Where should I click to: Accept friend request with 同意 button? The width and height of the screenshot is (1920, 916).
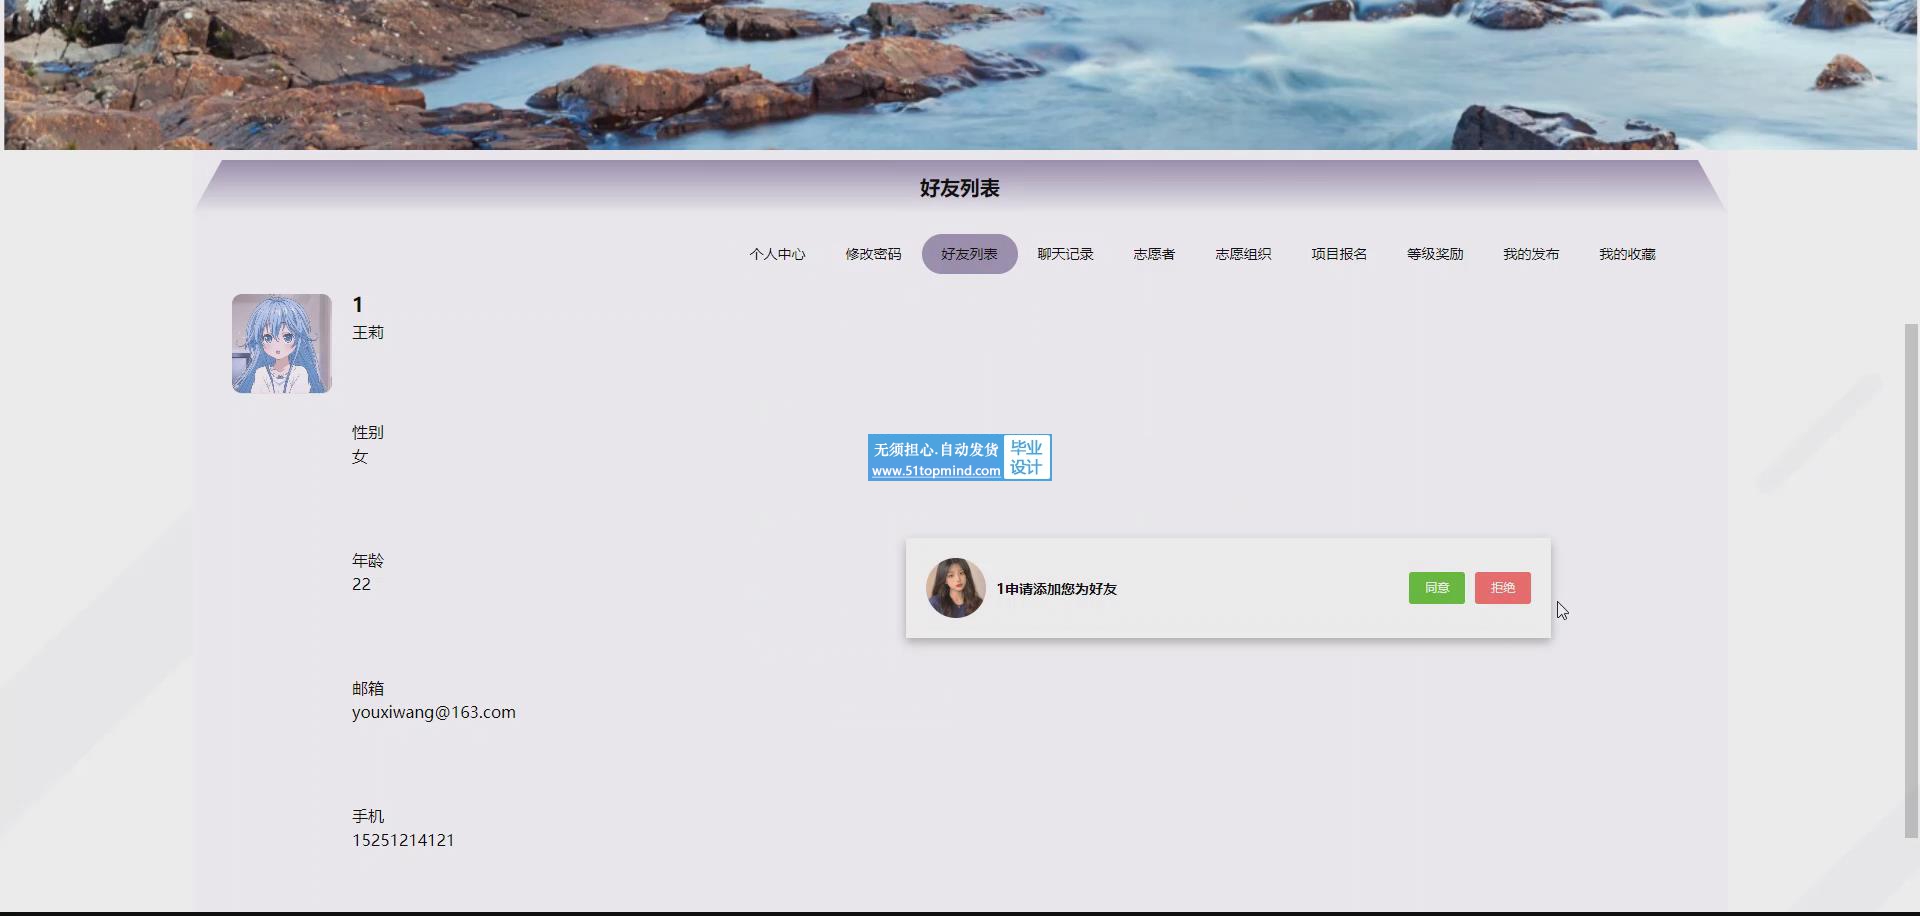(1436, 588)
